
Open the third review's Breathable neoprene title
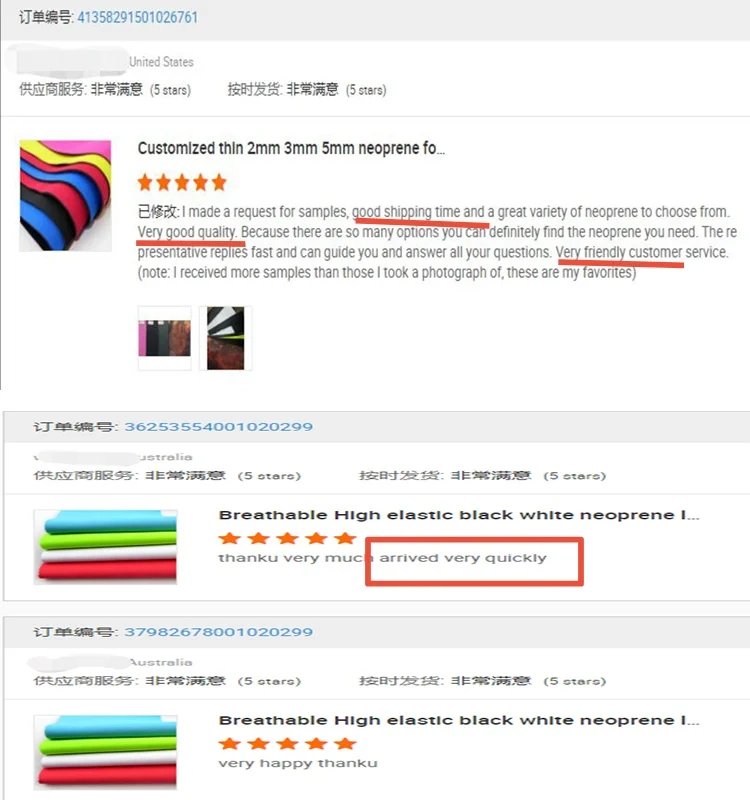(459, 720)
